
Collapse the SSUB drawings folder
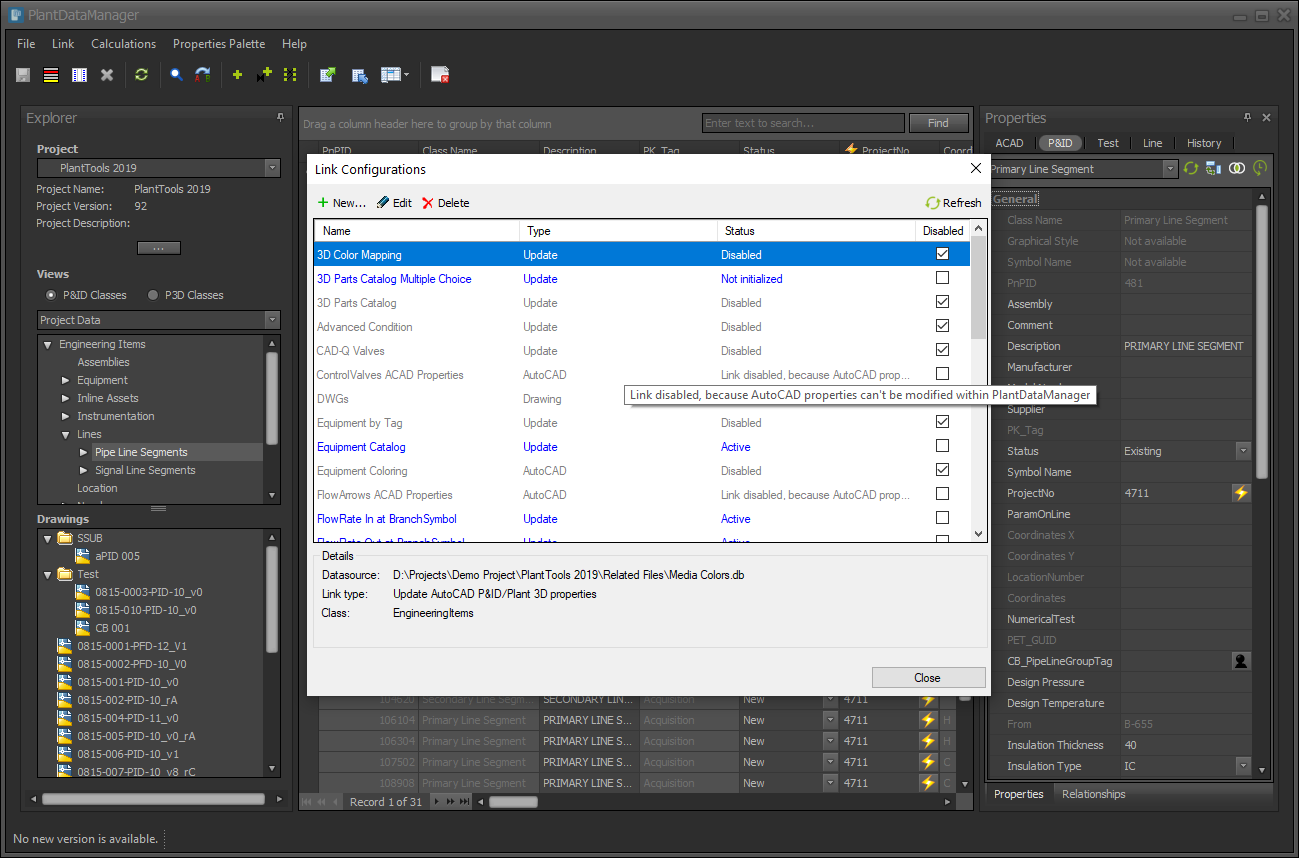48,538
